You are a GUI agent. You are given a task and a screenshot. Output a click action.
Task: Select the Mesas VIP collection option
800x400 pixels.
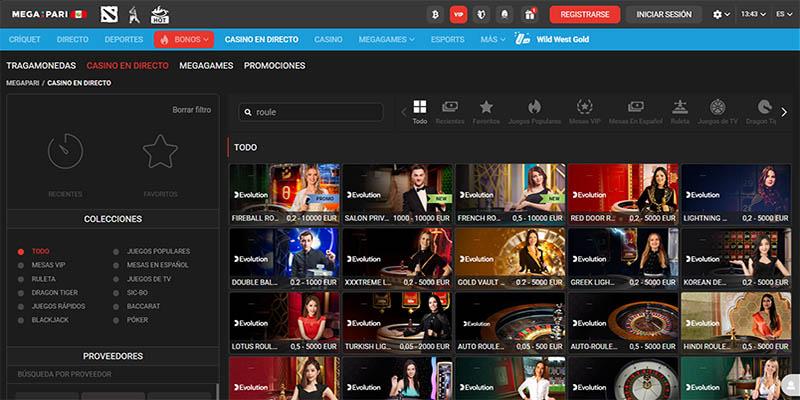(42, 265)
